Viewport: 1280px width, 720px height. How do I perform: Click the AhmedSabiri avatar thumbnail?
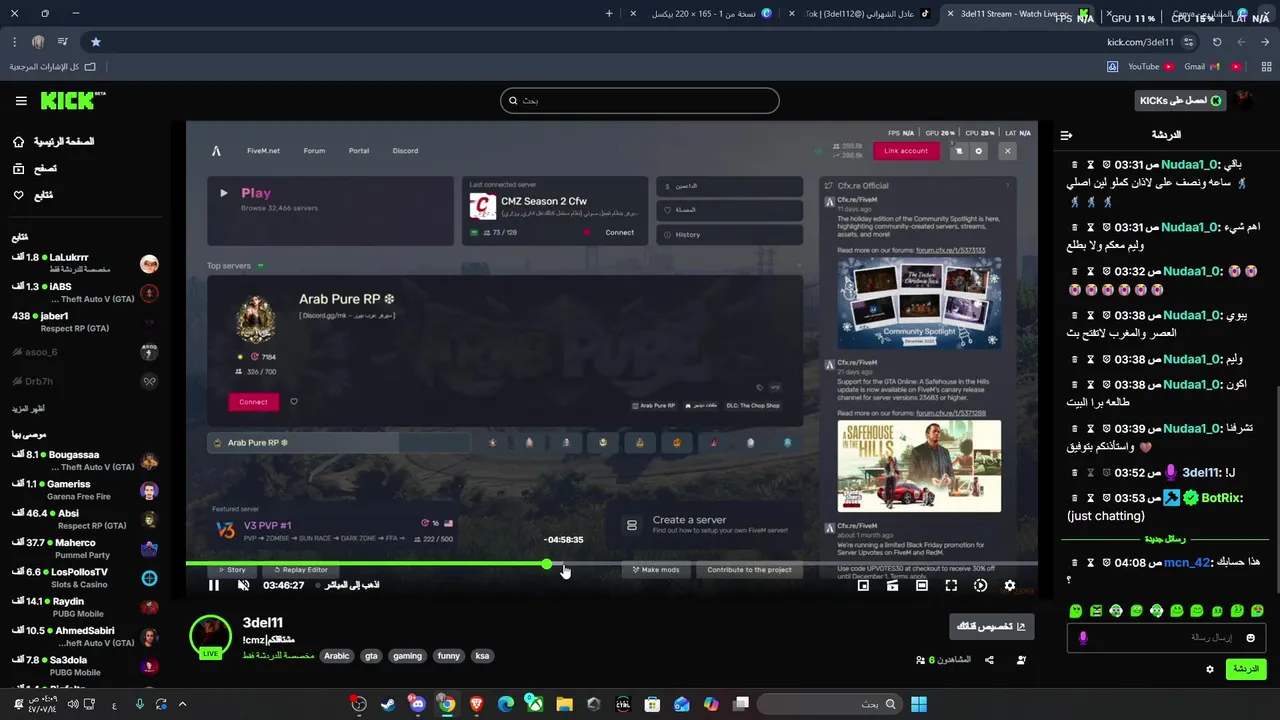(x=149, y=637)
